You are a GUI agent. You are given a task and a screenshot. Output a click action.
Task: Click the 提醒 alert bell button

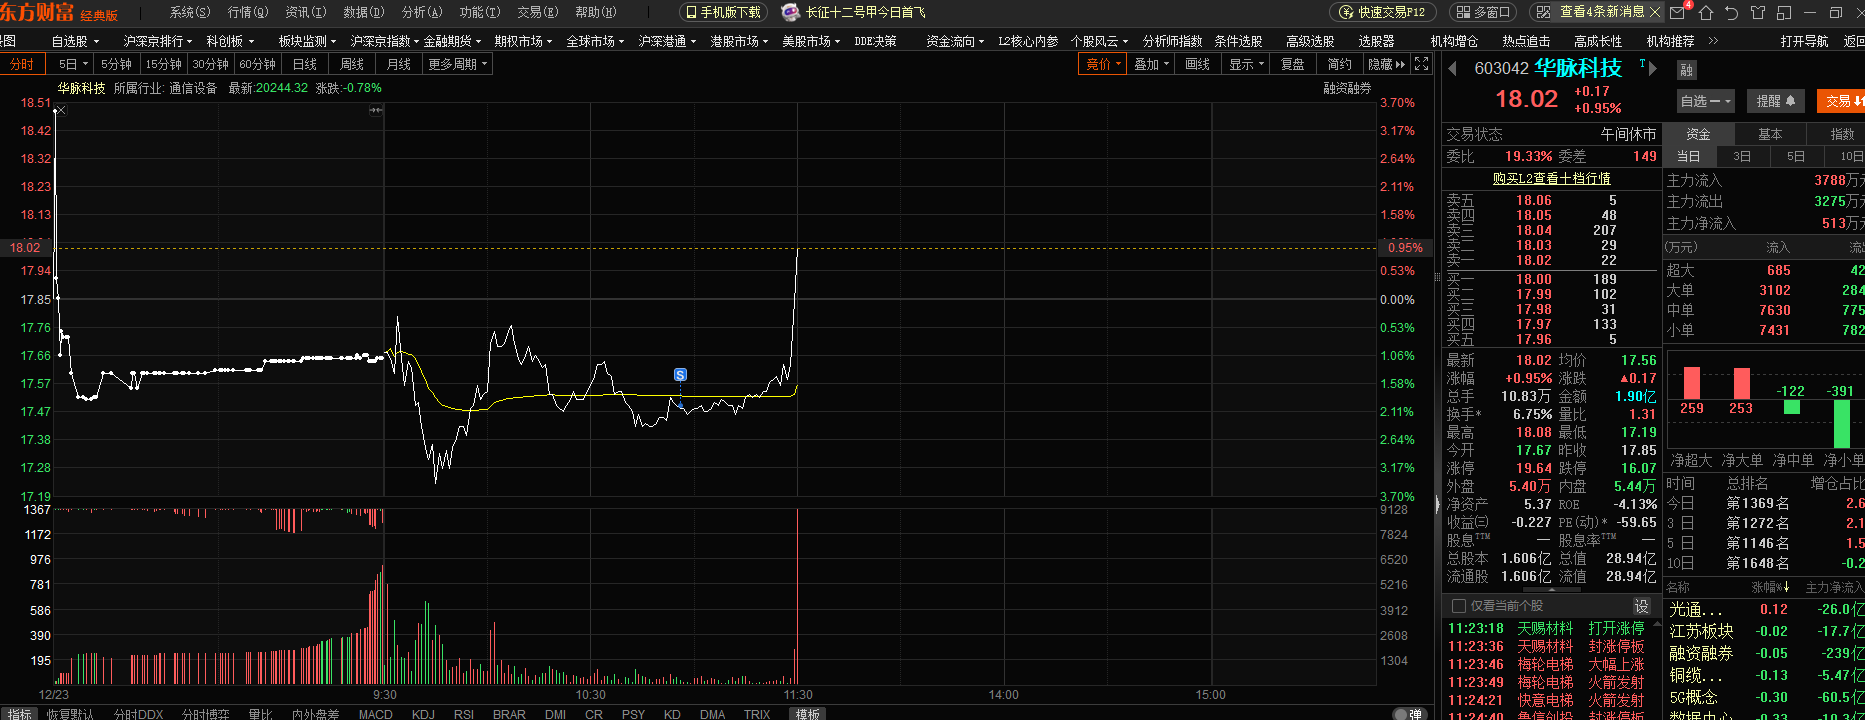(x=1776, y=101)
